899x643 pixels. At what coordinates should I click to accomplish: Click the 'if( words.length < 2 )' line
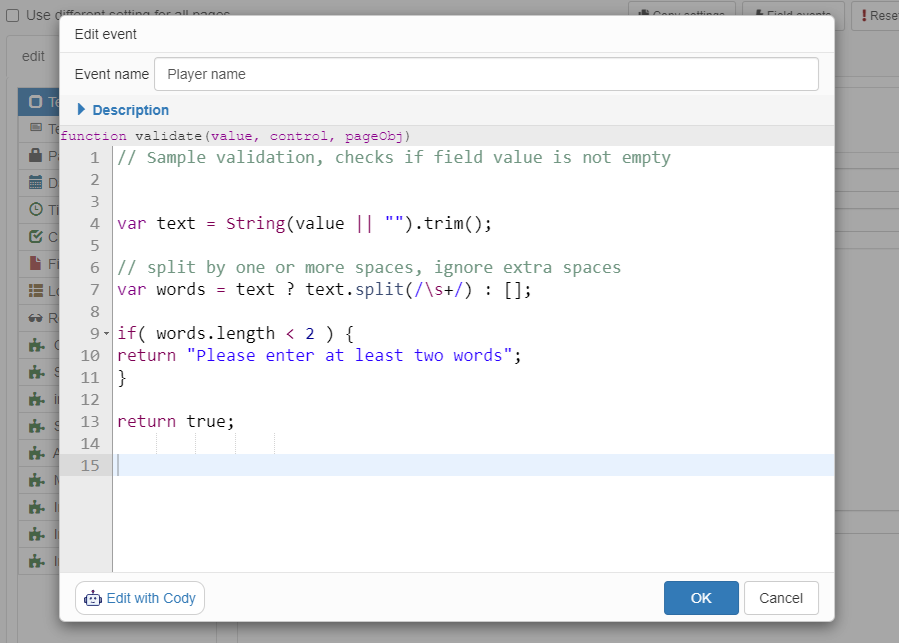tap(236, 333)
